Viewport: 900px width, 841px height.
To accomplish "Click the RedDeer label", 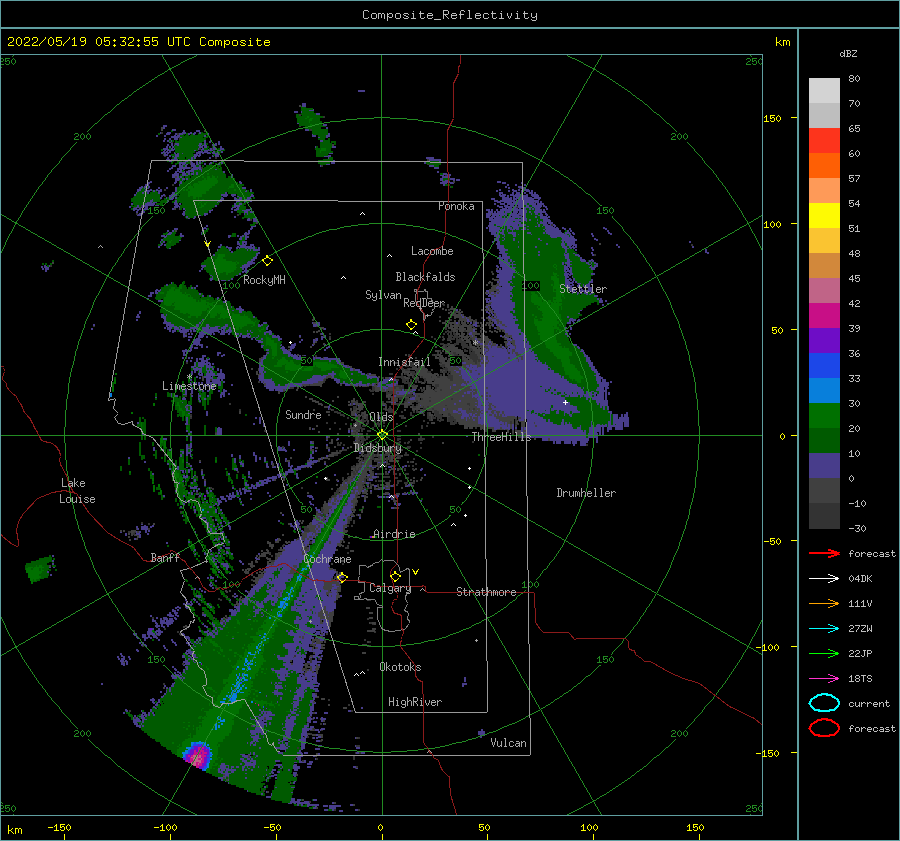I will (x=424, y=303).
